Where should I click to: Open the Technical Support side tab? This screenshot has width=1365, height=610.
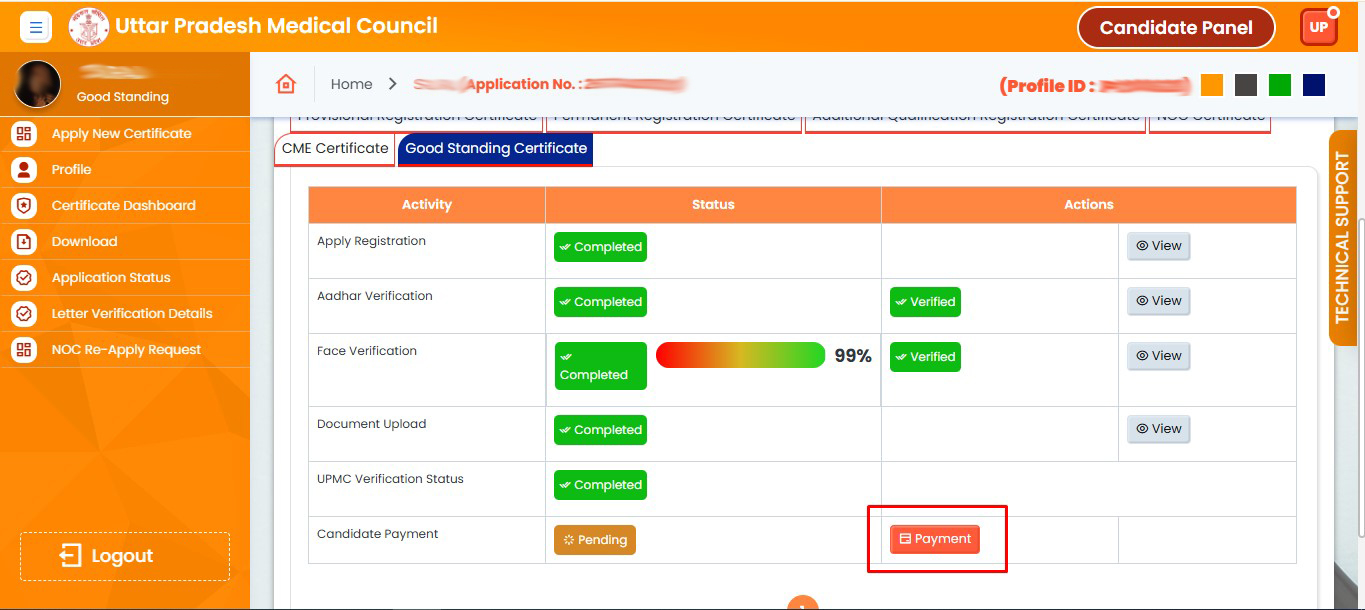pos(1342,238)
